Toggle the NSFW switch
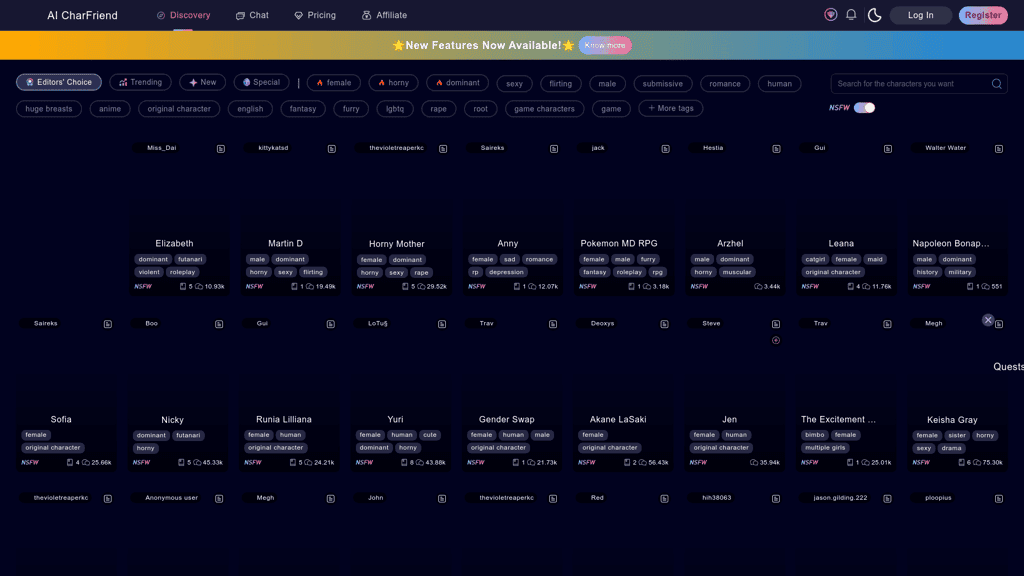The height and width of the screenshot is (576, 1024). [x=864, y=108]
